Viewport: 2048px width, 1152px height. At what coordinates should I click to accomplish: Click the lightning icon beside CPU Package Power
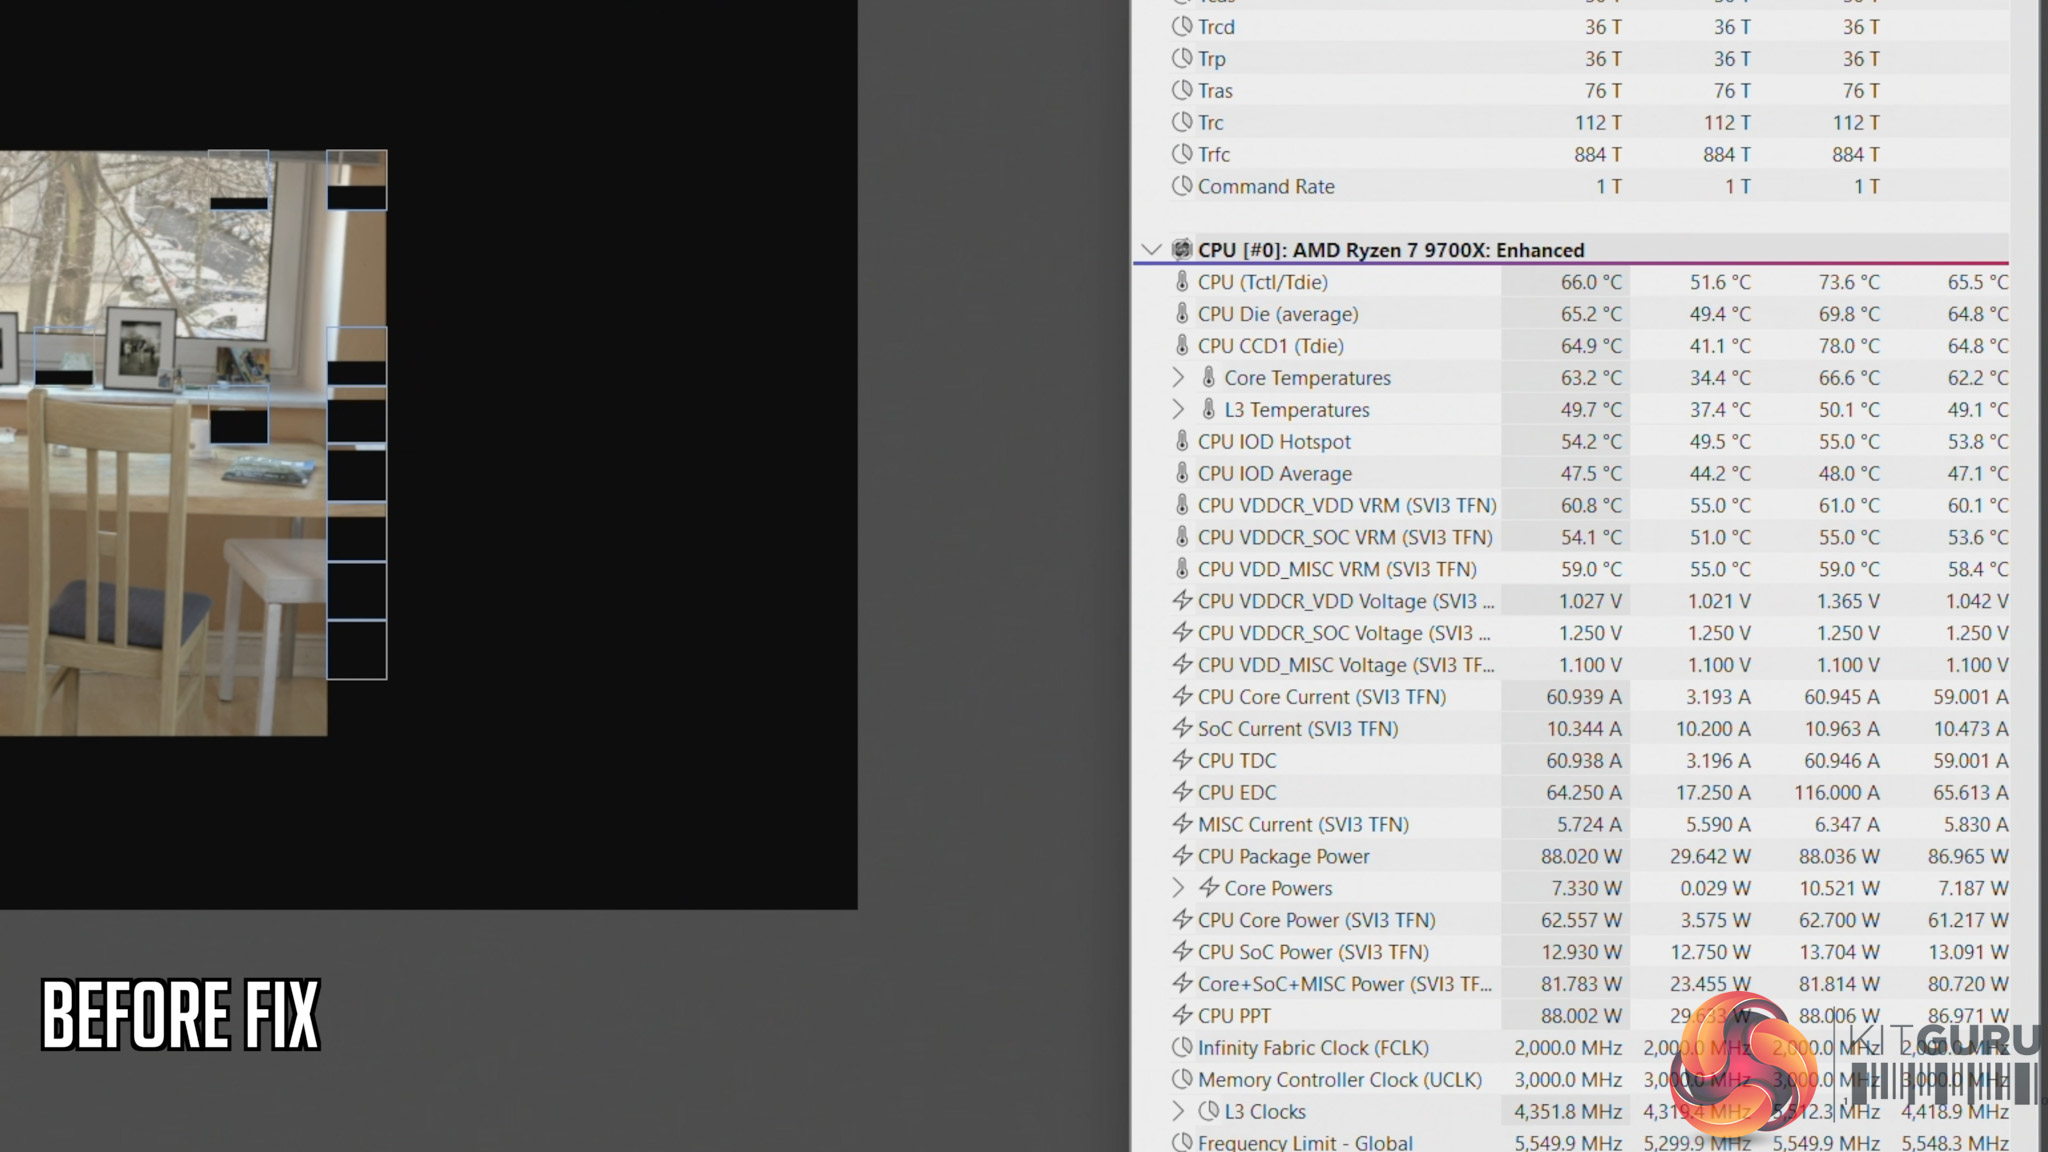tap(1182, 856)
